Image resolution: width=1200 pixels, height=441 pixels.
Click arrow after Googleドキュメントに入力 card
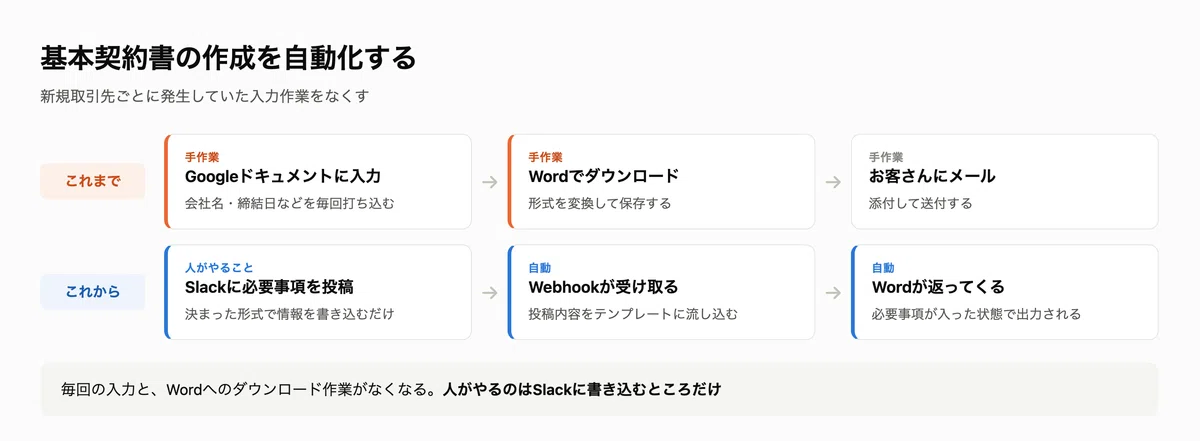point(489,182)
